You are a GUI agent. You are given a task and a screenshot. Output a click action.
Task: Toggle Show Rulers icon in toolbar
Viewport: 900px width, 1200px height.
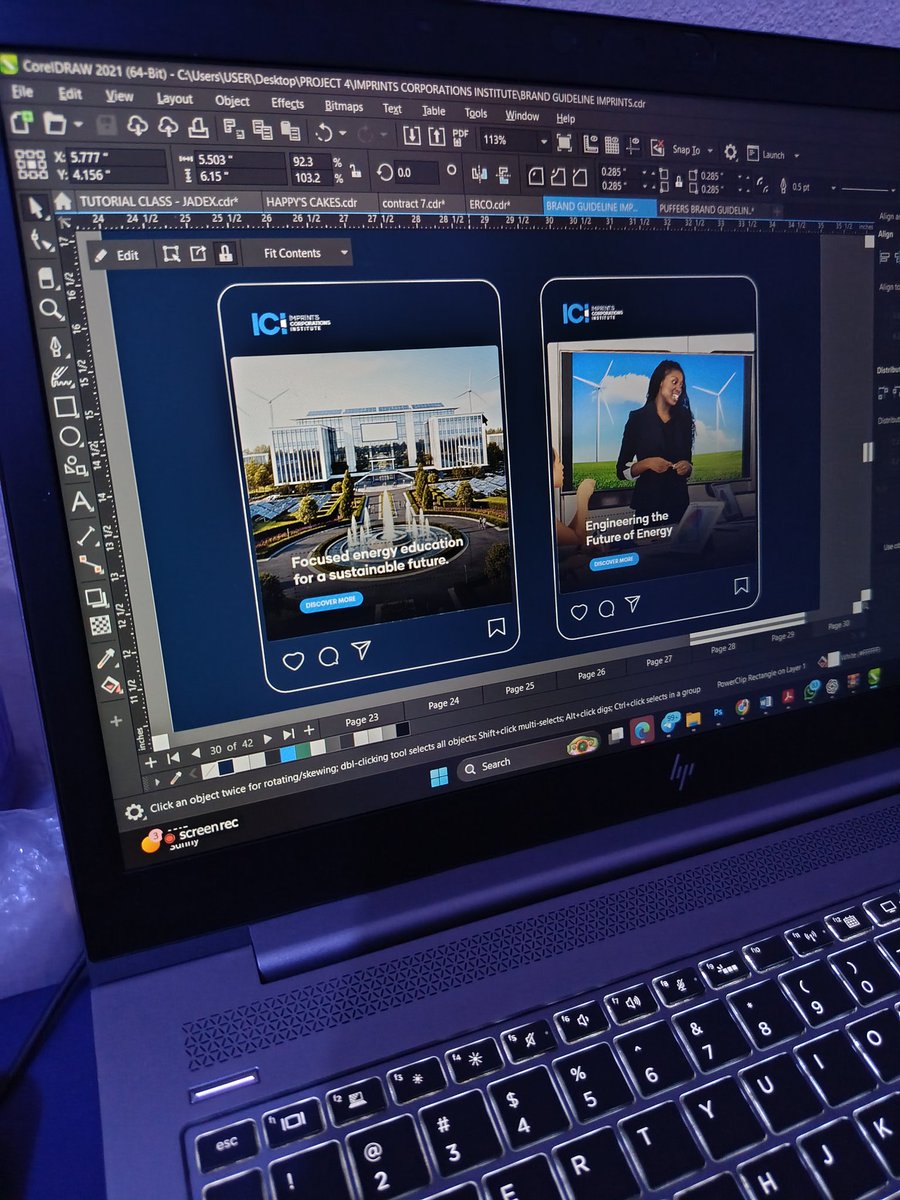click(x=590, y=143)
